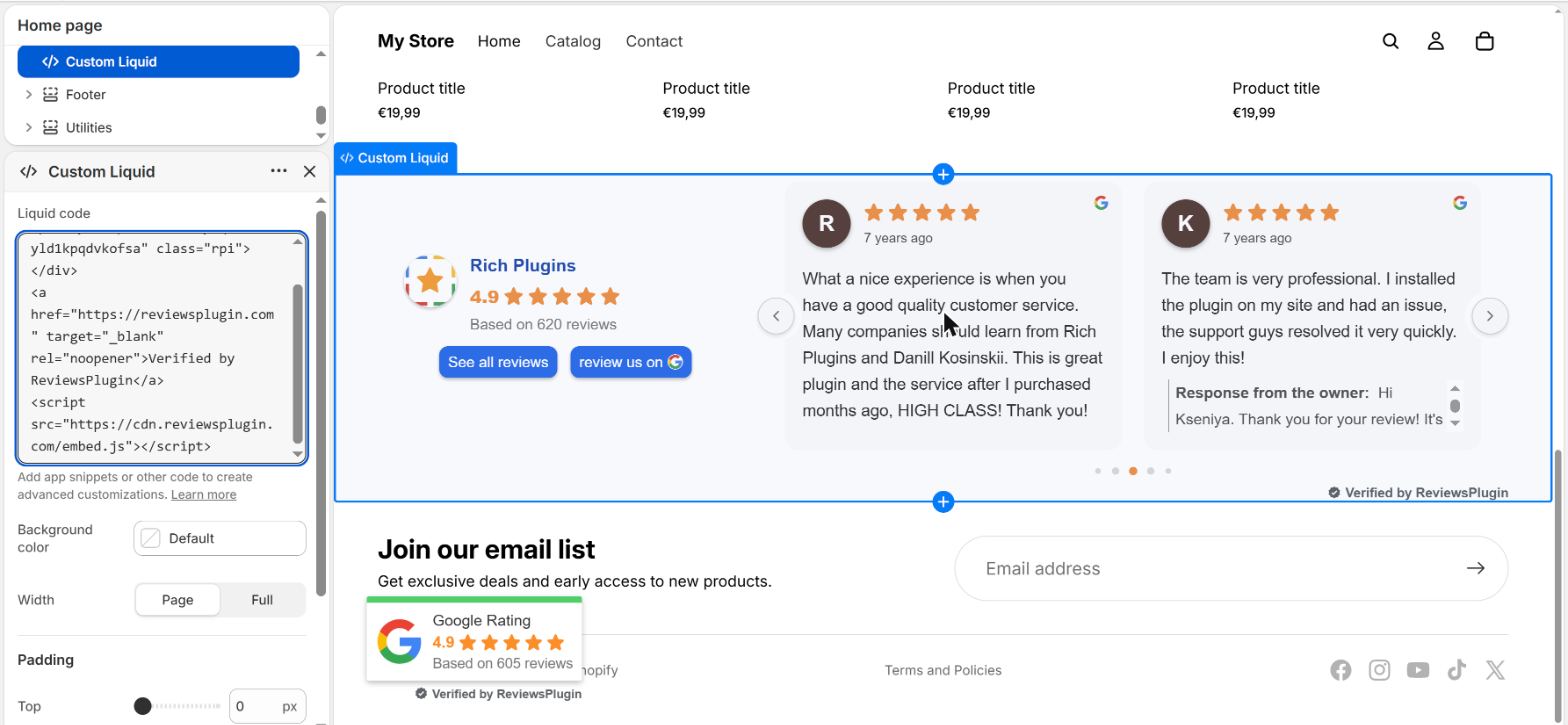Click Home page heading in sidebar
The image size is (1568, 725).
coord(60,25)
